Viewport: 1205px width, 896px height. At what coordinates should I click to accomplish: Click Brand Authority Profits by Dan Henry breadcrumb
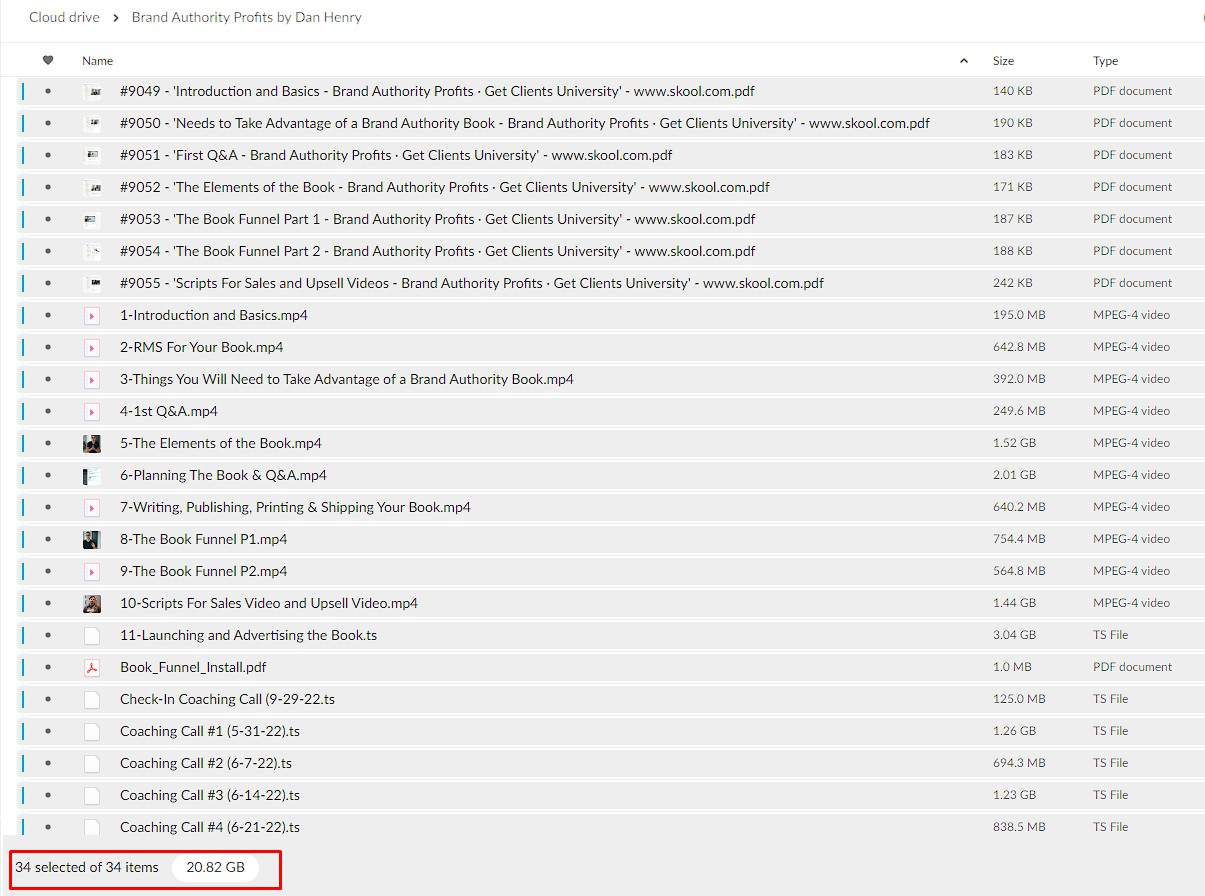(246, 17)
